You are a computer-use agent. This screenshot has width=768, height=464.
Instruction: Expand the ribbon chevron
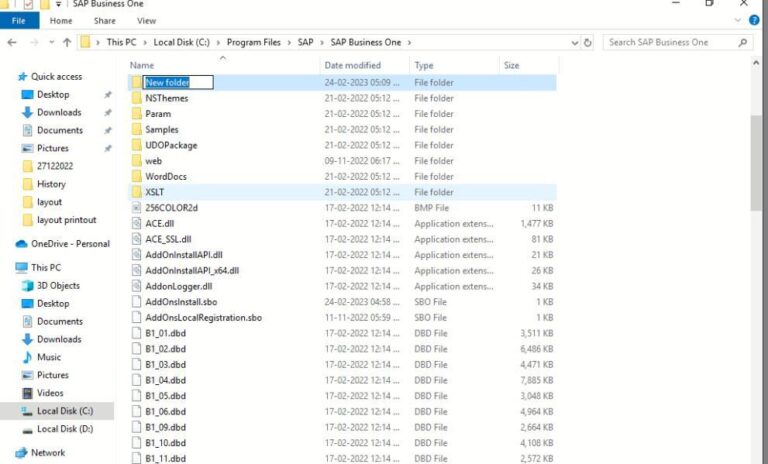pyautogui.click(x=737, y=21)
